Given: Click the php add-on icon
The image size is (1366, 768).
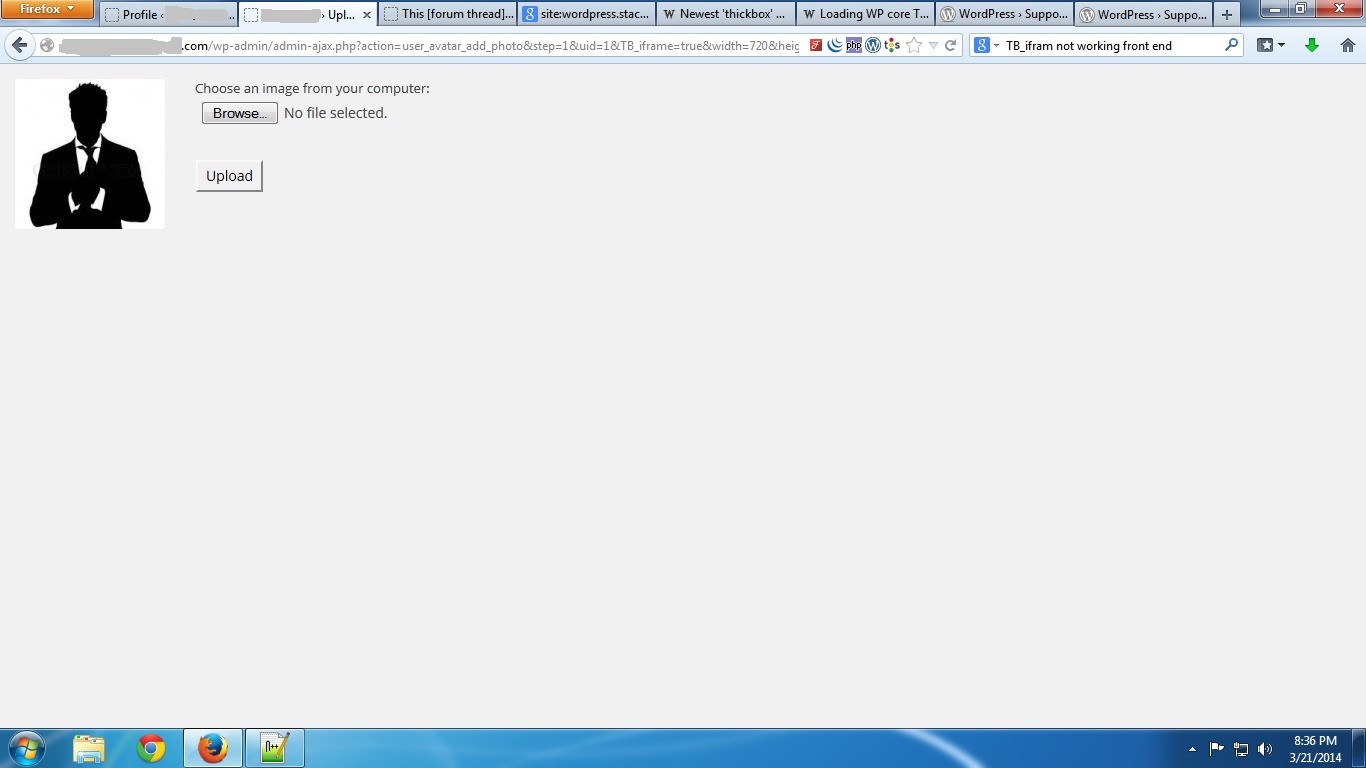Looking at the screenshot, I should (853, 45).
